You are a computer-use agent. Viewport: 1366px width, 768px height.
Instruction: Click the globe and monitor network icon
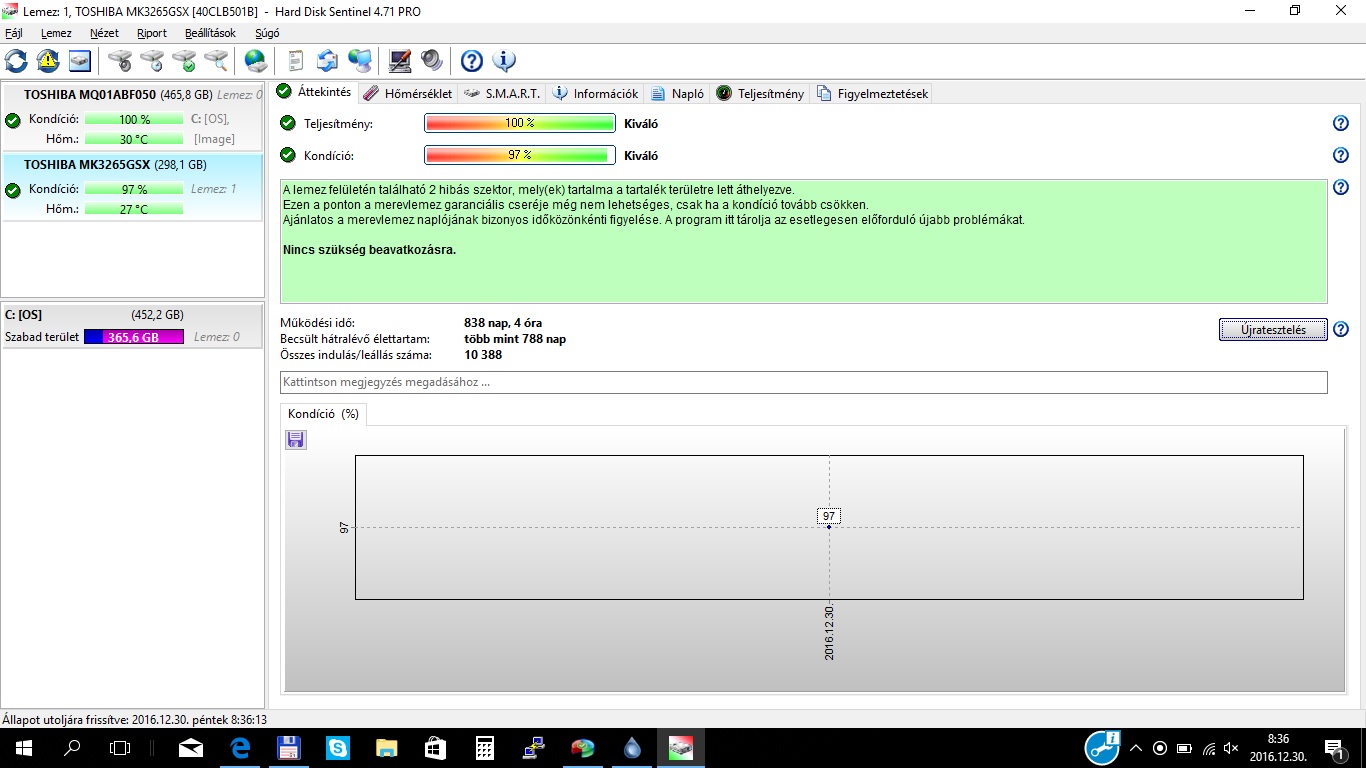(360, 61)
